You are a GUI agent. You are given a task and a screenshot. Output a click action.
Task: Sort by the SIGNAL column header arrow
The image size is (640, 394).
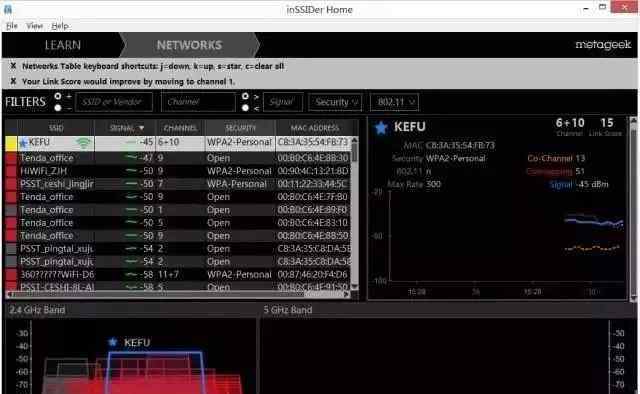[x=142, y=128]
